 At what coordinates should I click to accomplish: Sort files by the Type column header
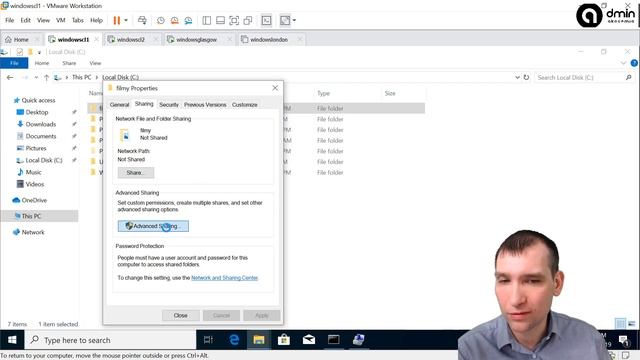tap(323, 93)
